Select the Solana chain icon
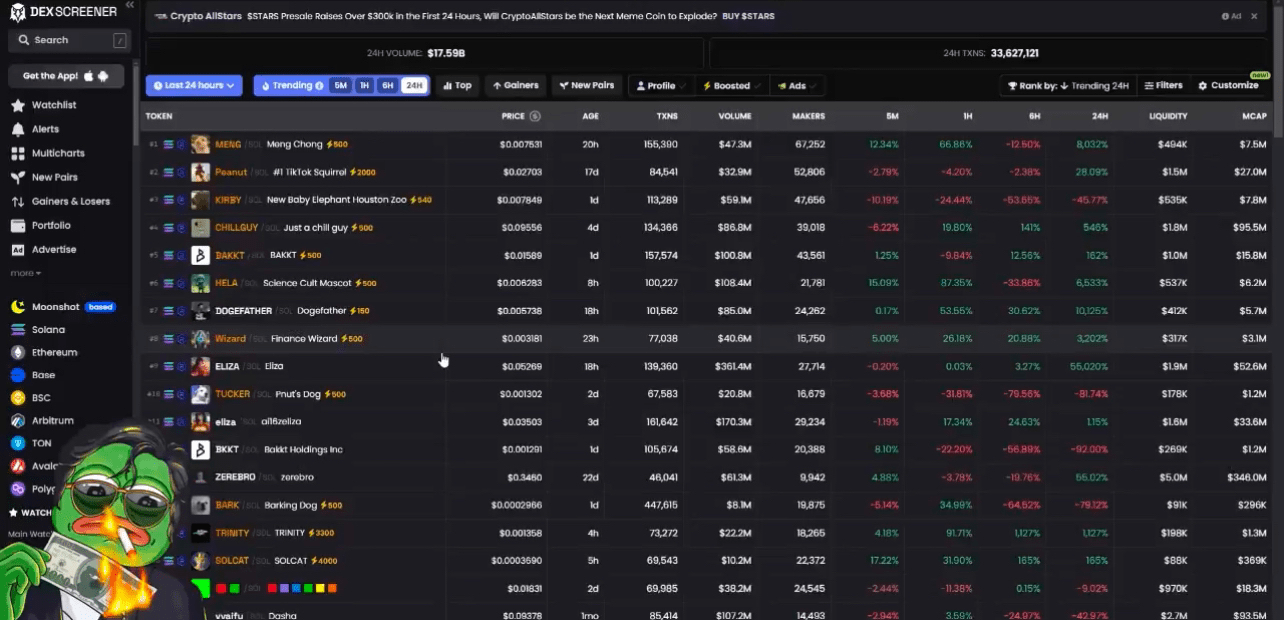 [x=18, y=329]
